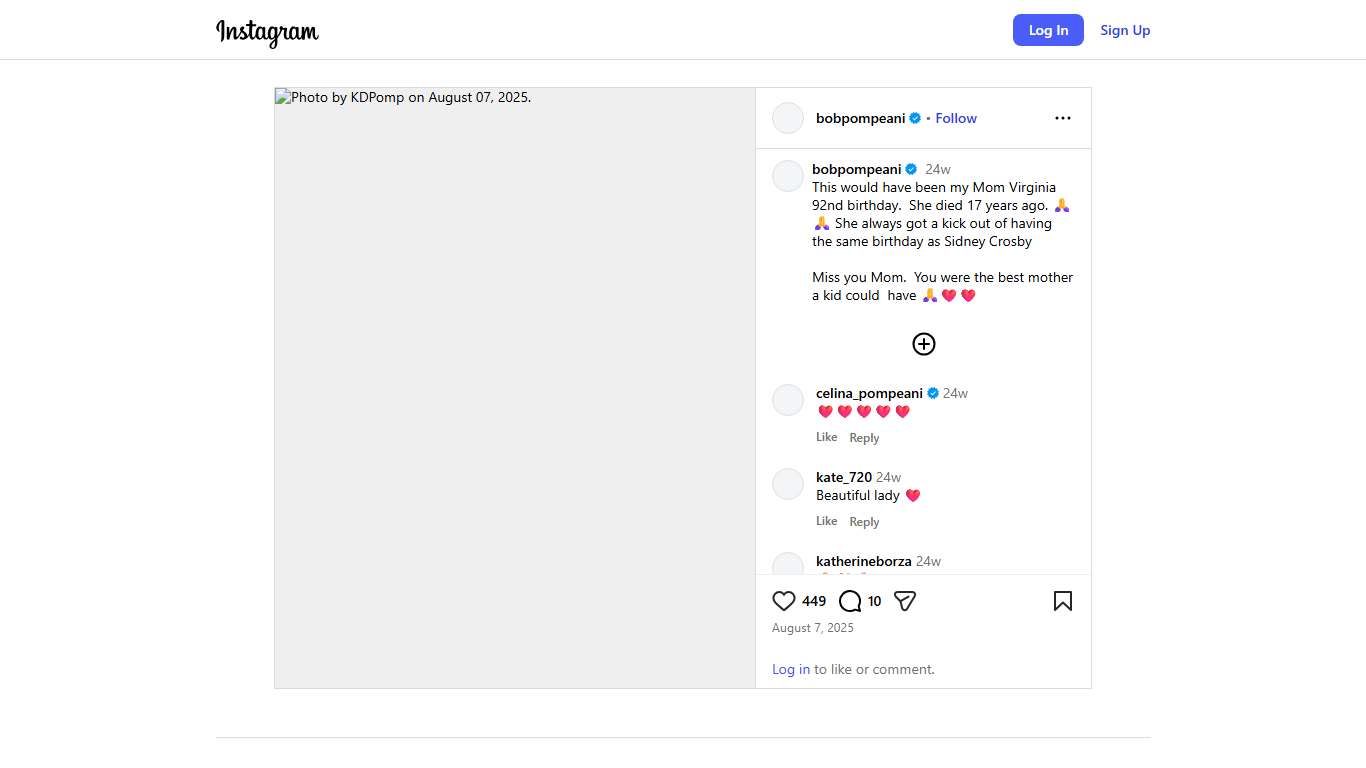Click the Instagram logo
Image resolution: width=1366 pixels, height=768 pixels.
pyautogui.click(x=267, y=31)
